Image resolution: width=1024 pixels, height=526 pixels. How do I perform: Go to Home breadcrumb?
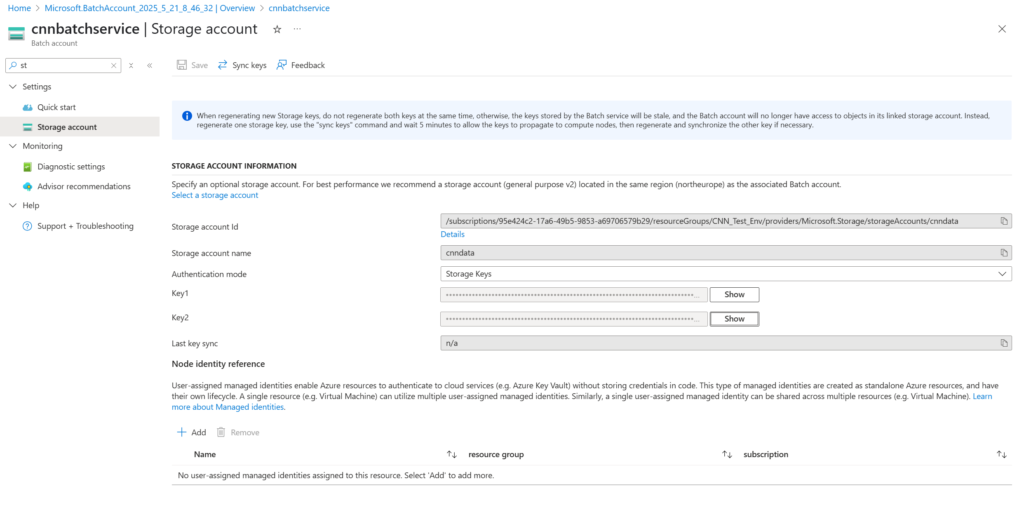tap(19, 8)
